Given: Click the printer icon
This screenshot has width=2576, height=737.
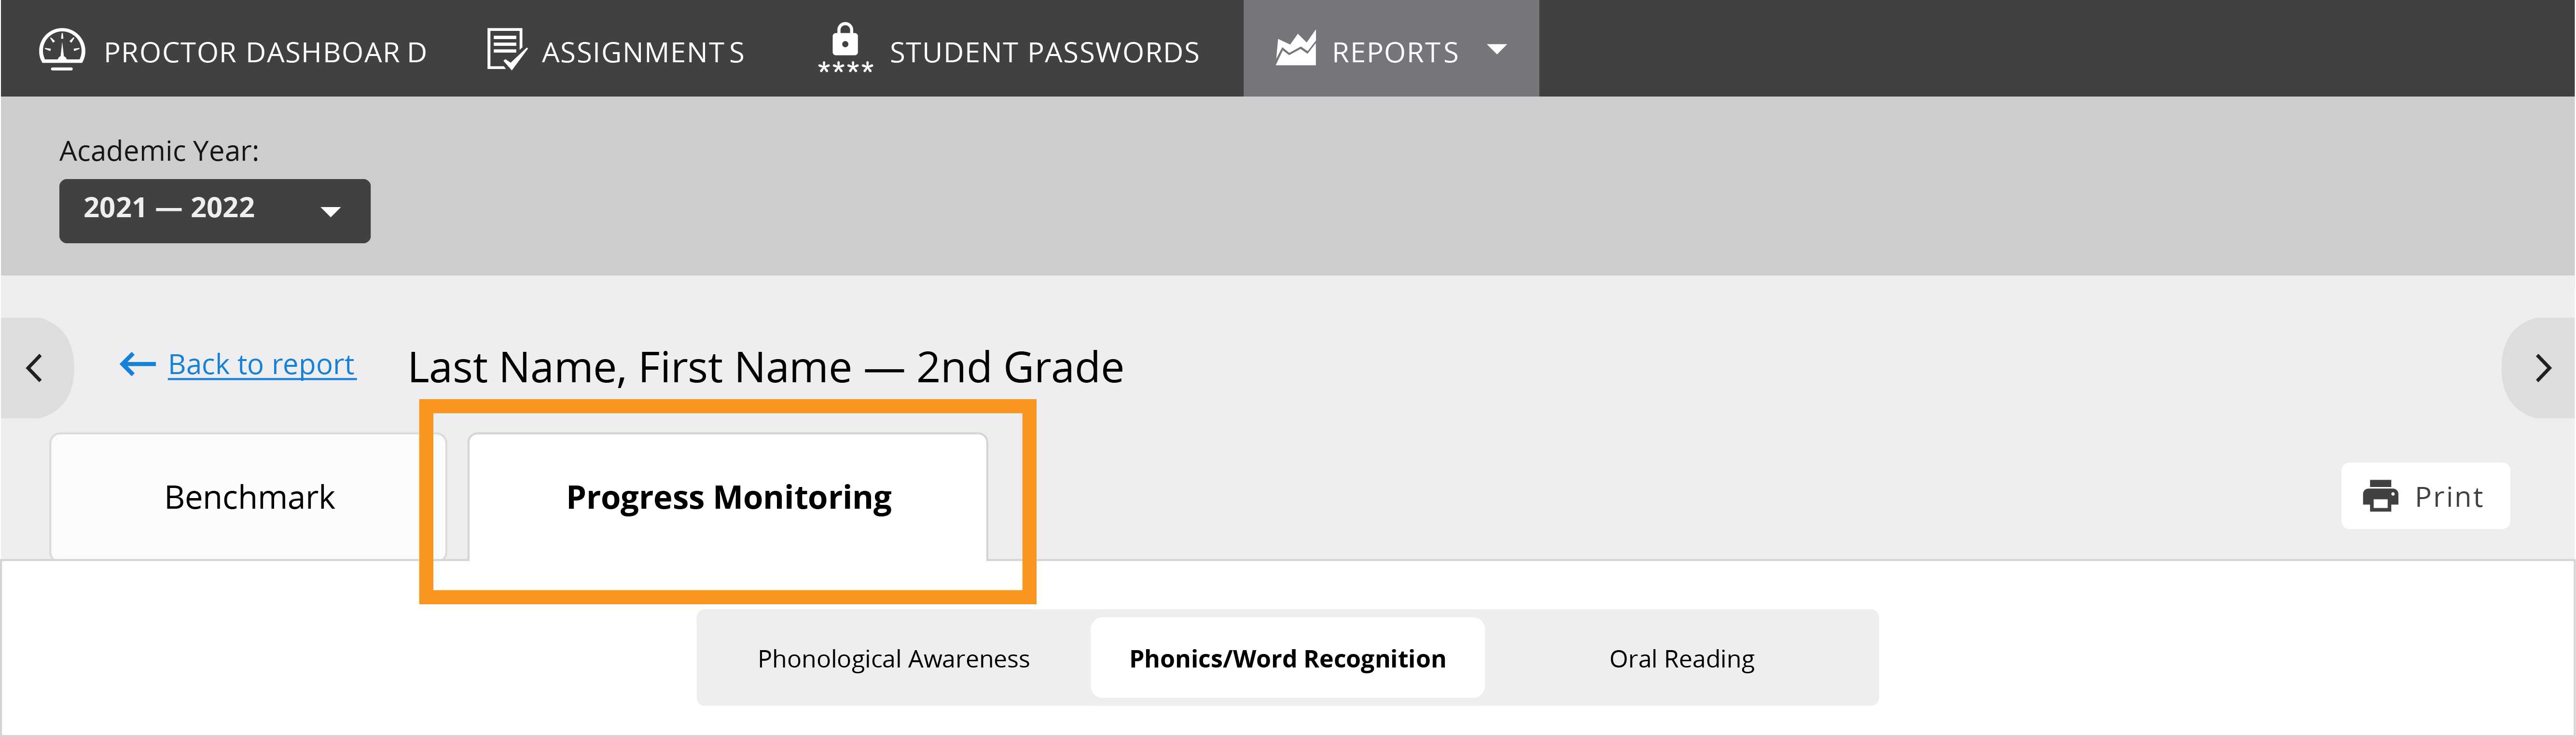Looking at the screenshot, I should (2380, 496).
